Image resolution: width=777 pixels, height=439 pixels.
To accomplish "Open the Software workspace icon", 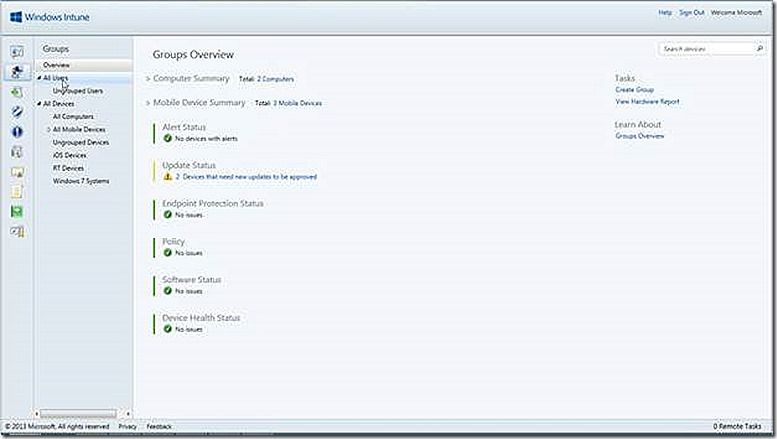I will click(x=17, y=152).
